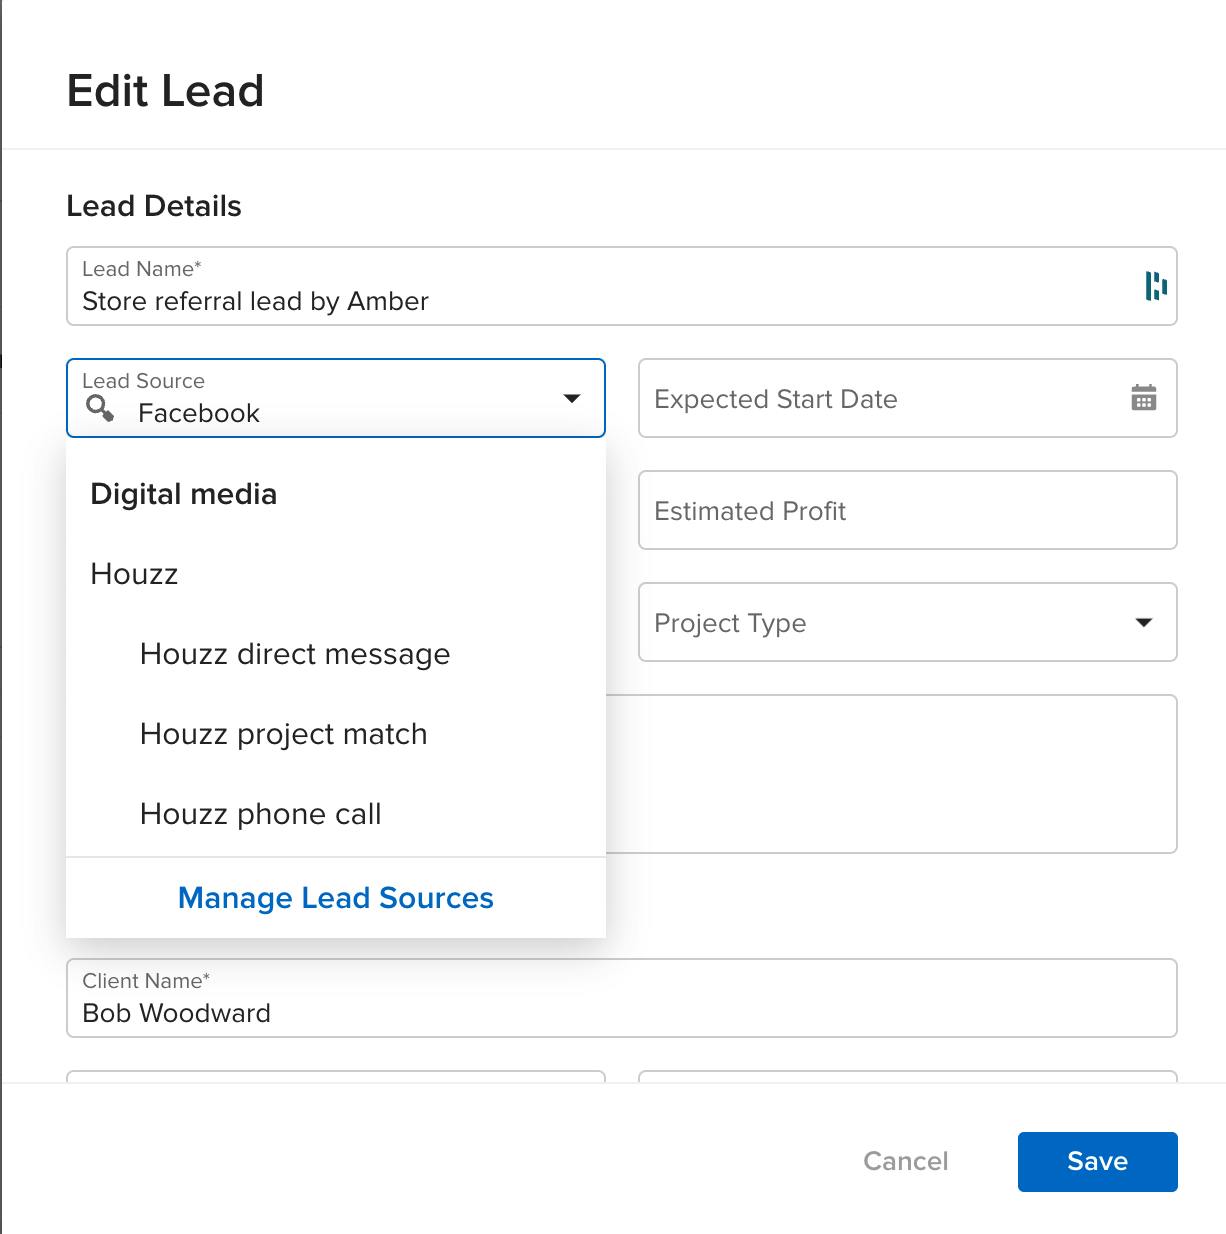Save the edited lead
1226x1234 pixels.
(1097, 1161)
